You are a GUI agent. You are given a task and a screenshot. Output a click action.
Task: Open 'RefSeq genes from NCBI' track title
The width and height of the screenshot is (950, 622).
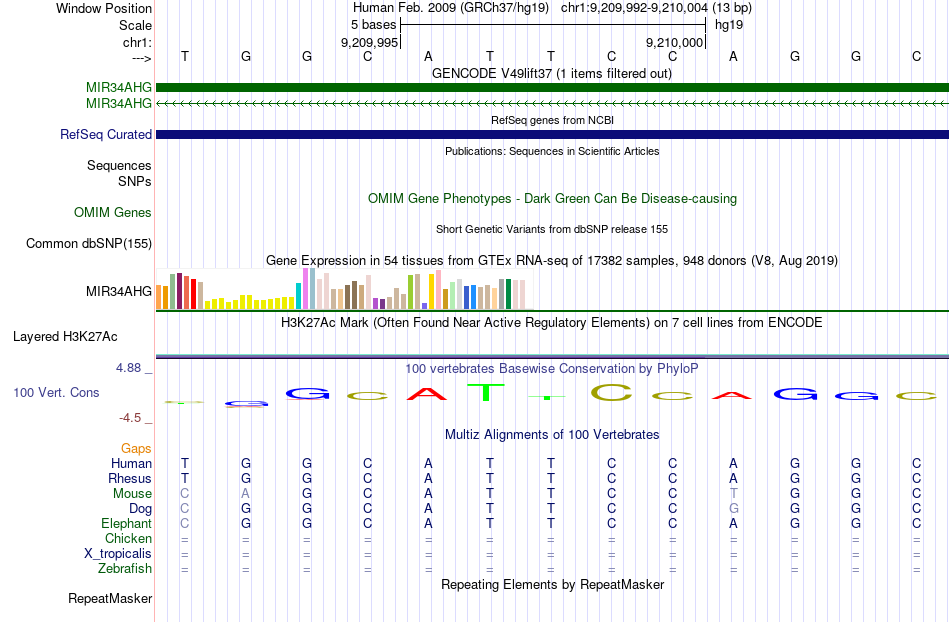pos(552,121)
